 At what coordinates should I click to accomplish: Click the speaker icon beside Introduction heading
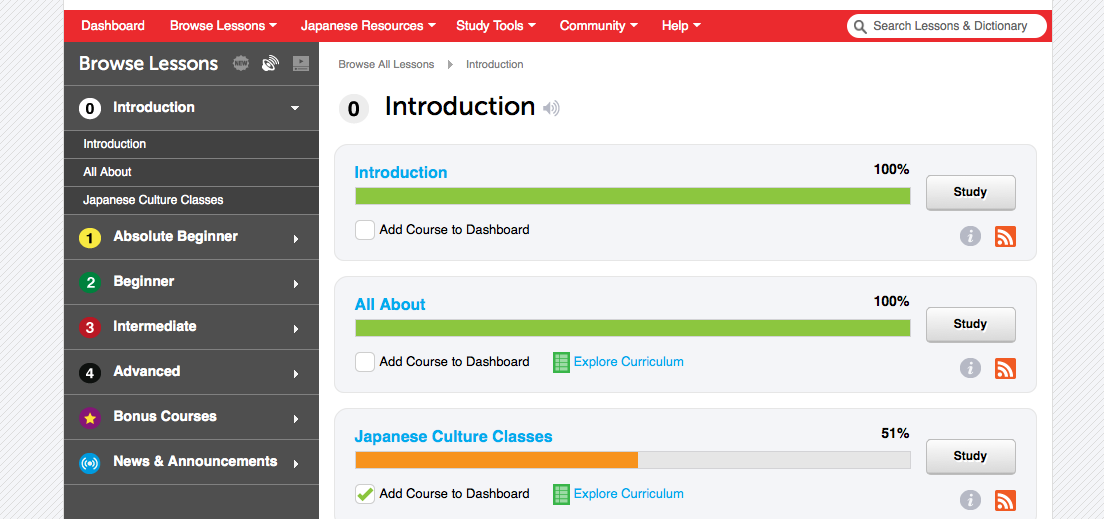551,108
